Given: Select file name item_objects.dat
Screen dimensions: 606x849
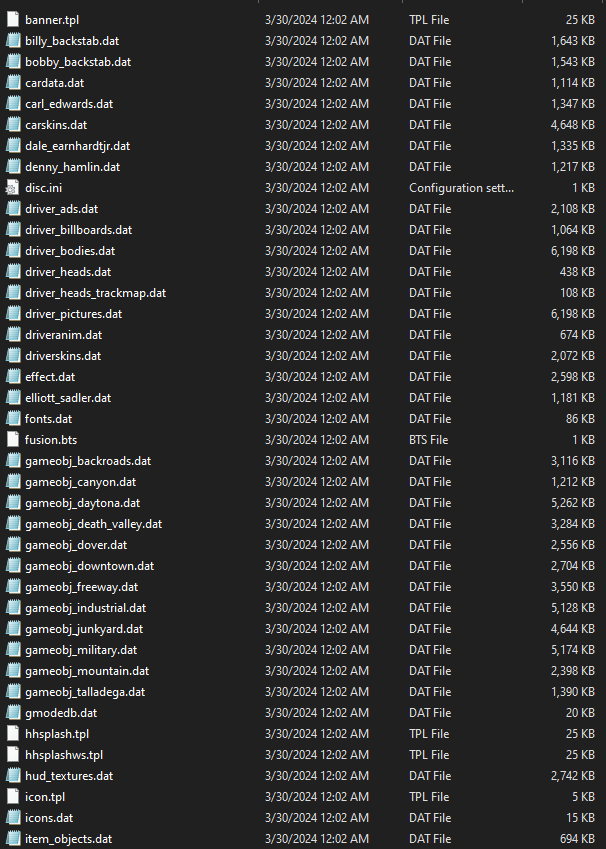Looking at the screenshot, I should click(68, 839).
